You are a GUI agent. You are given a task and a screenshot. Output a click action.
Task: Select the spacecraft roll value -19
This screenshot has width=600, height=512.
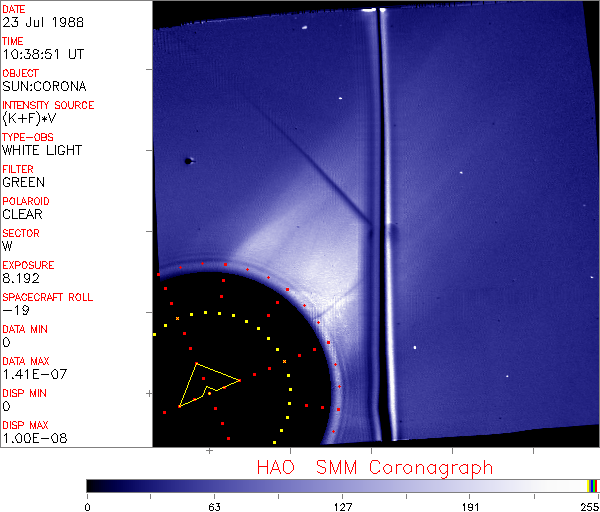point(16,310)
